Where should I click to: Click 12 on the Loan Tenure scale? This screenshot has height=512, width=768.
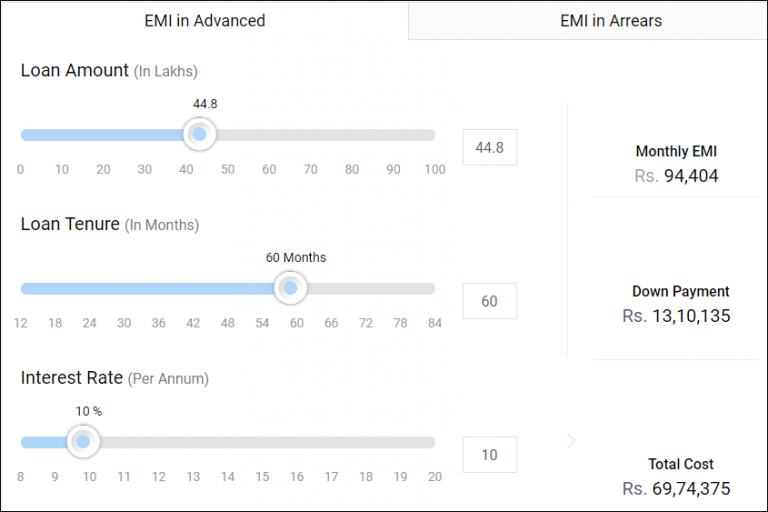(21, 323)
